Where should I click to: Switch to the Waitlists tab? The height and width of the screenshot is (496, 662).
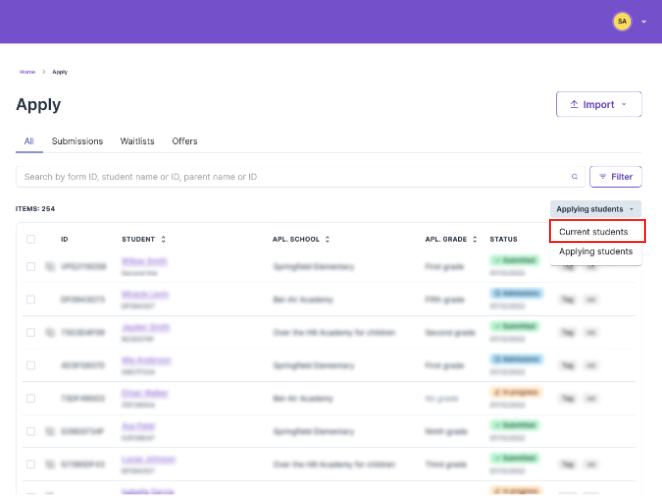(137, 142)
